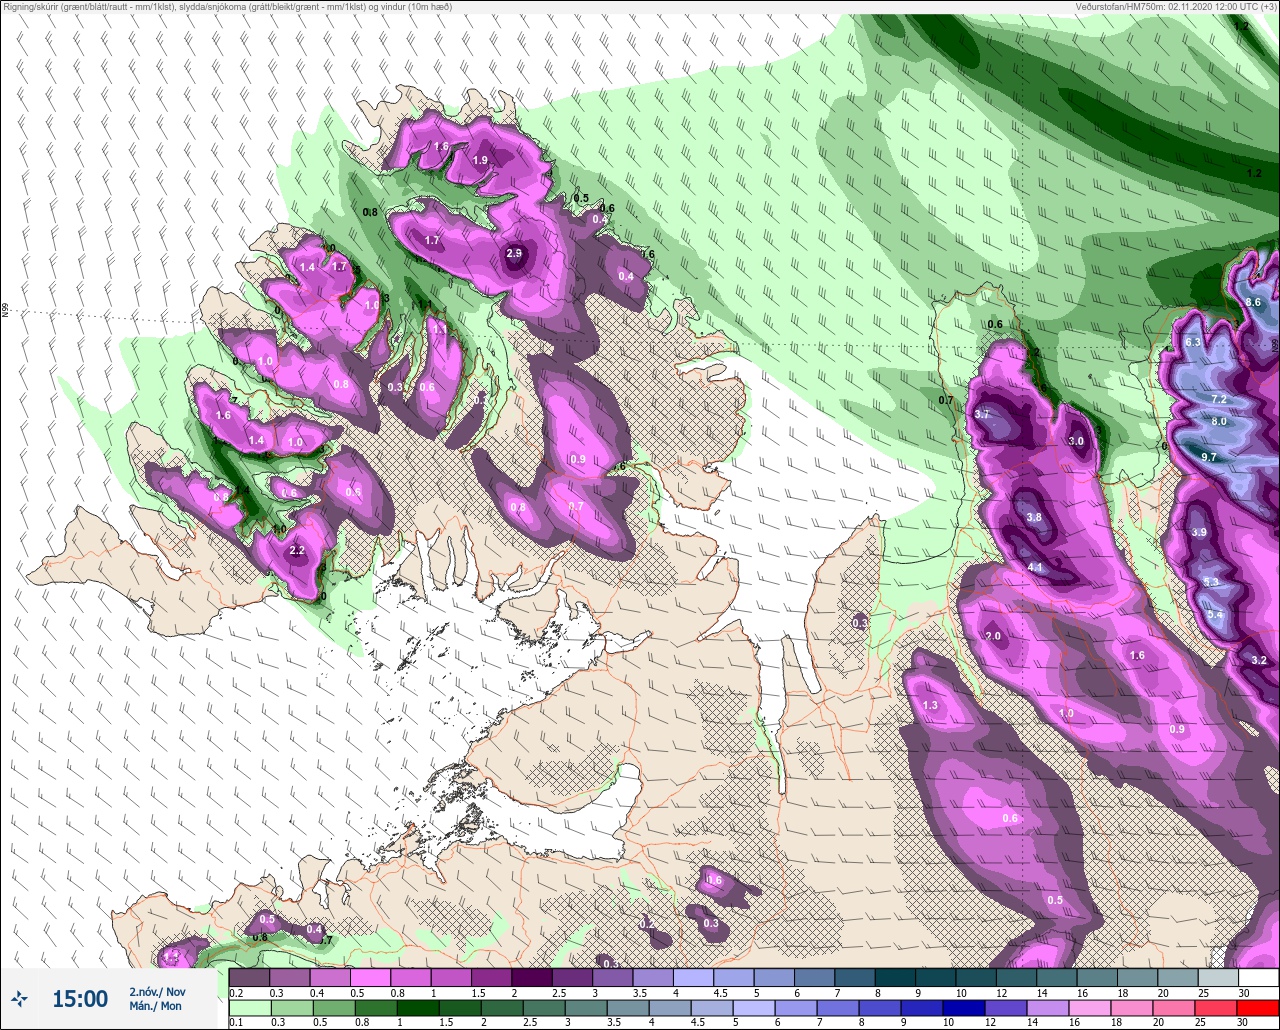1280x1030 pixels.
Task: Click the 3.7 precipitation value on the map
Action: click(x=981, y=414)
